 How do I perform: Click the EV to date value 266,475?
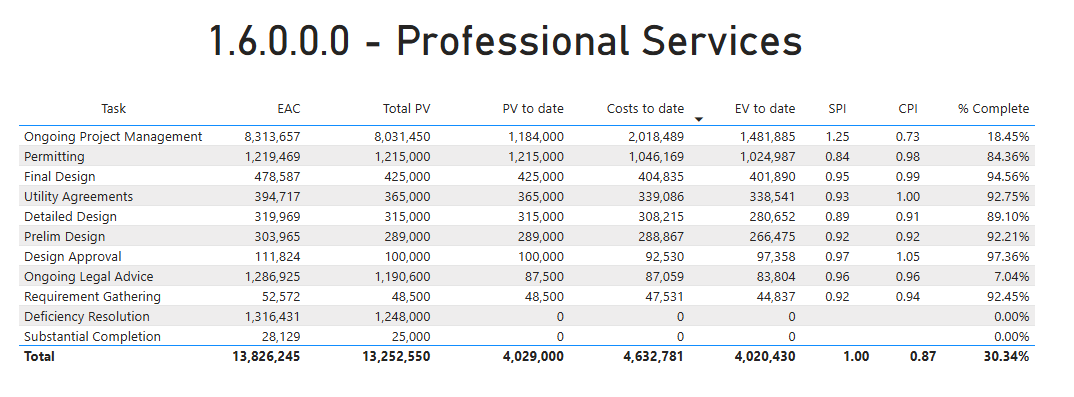[772, 236]
